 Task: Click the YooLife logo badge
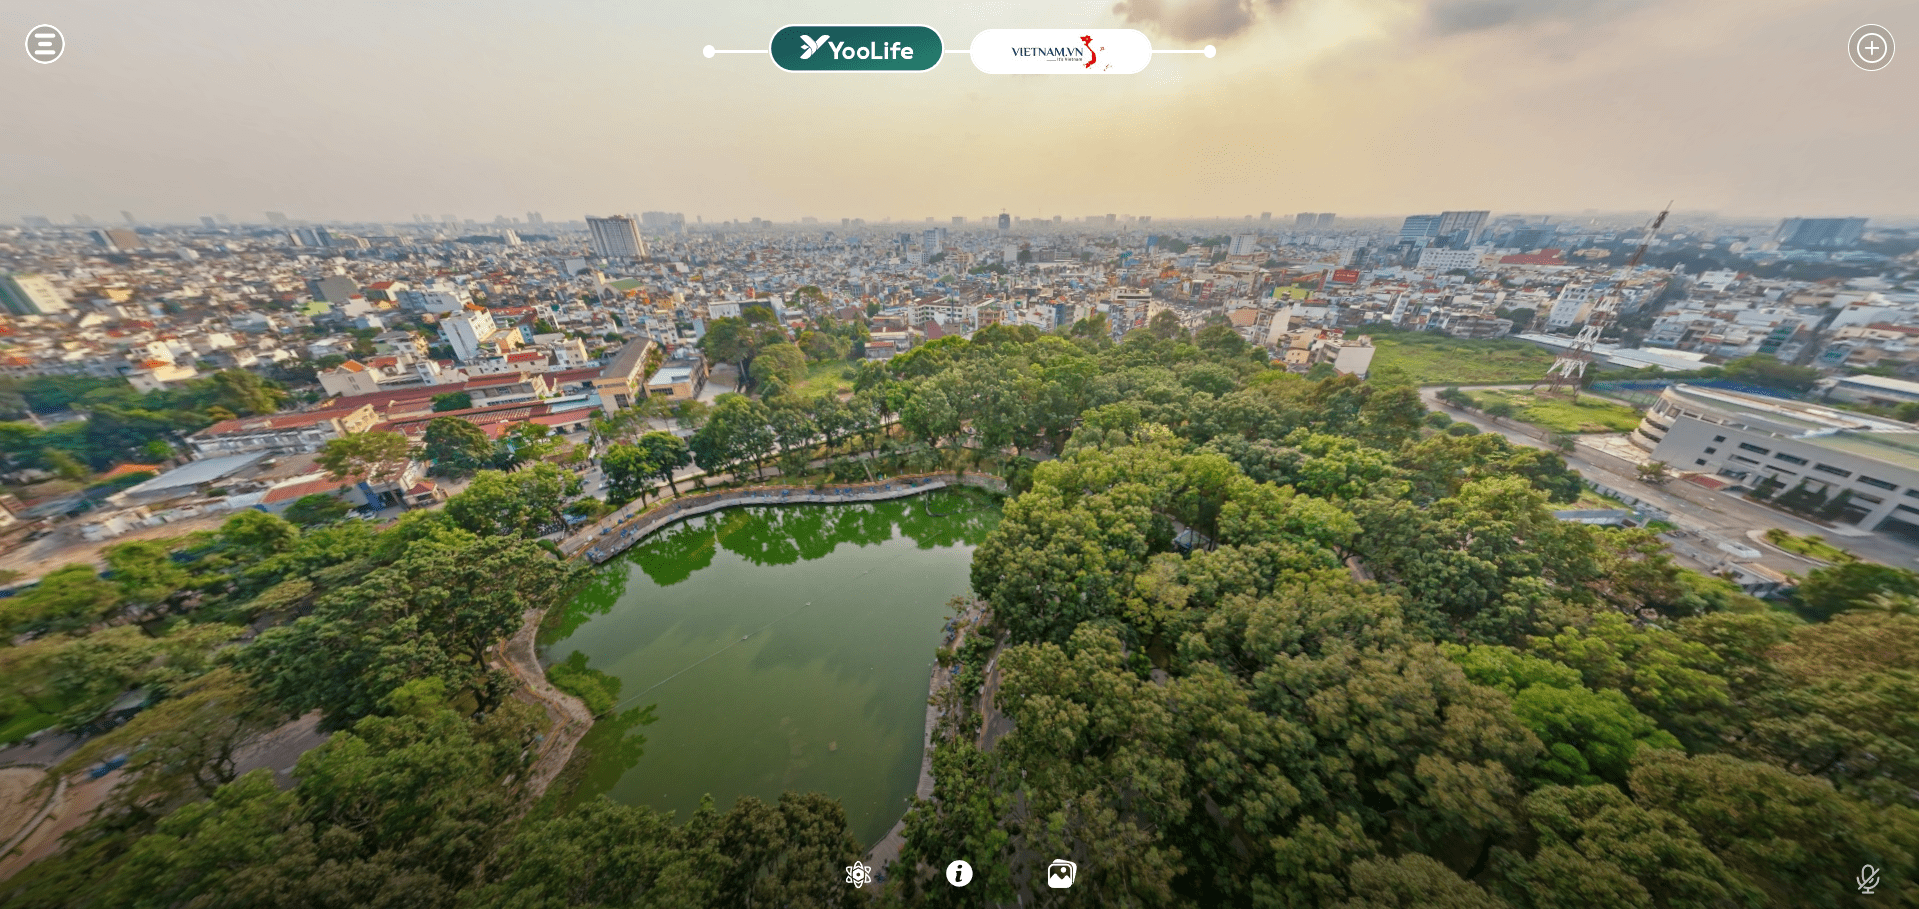click(x=856, y=49)
